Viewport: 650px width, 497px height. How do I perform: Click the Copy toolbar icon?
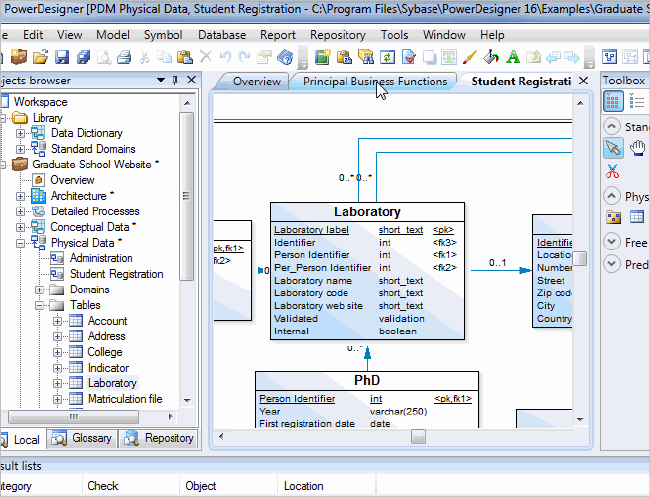tap(165, 57)
